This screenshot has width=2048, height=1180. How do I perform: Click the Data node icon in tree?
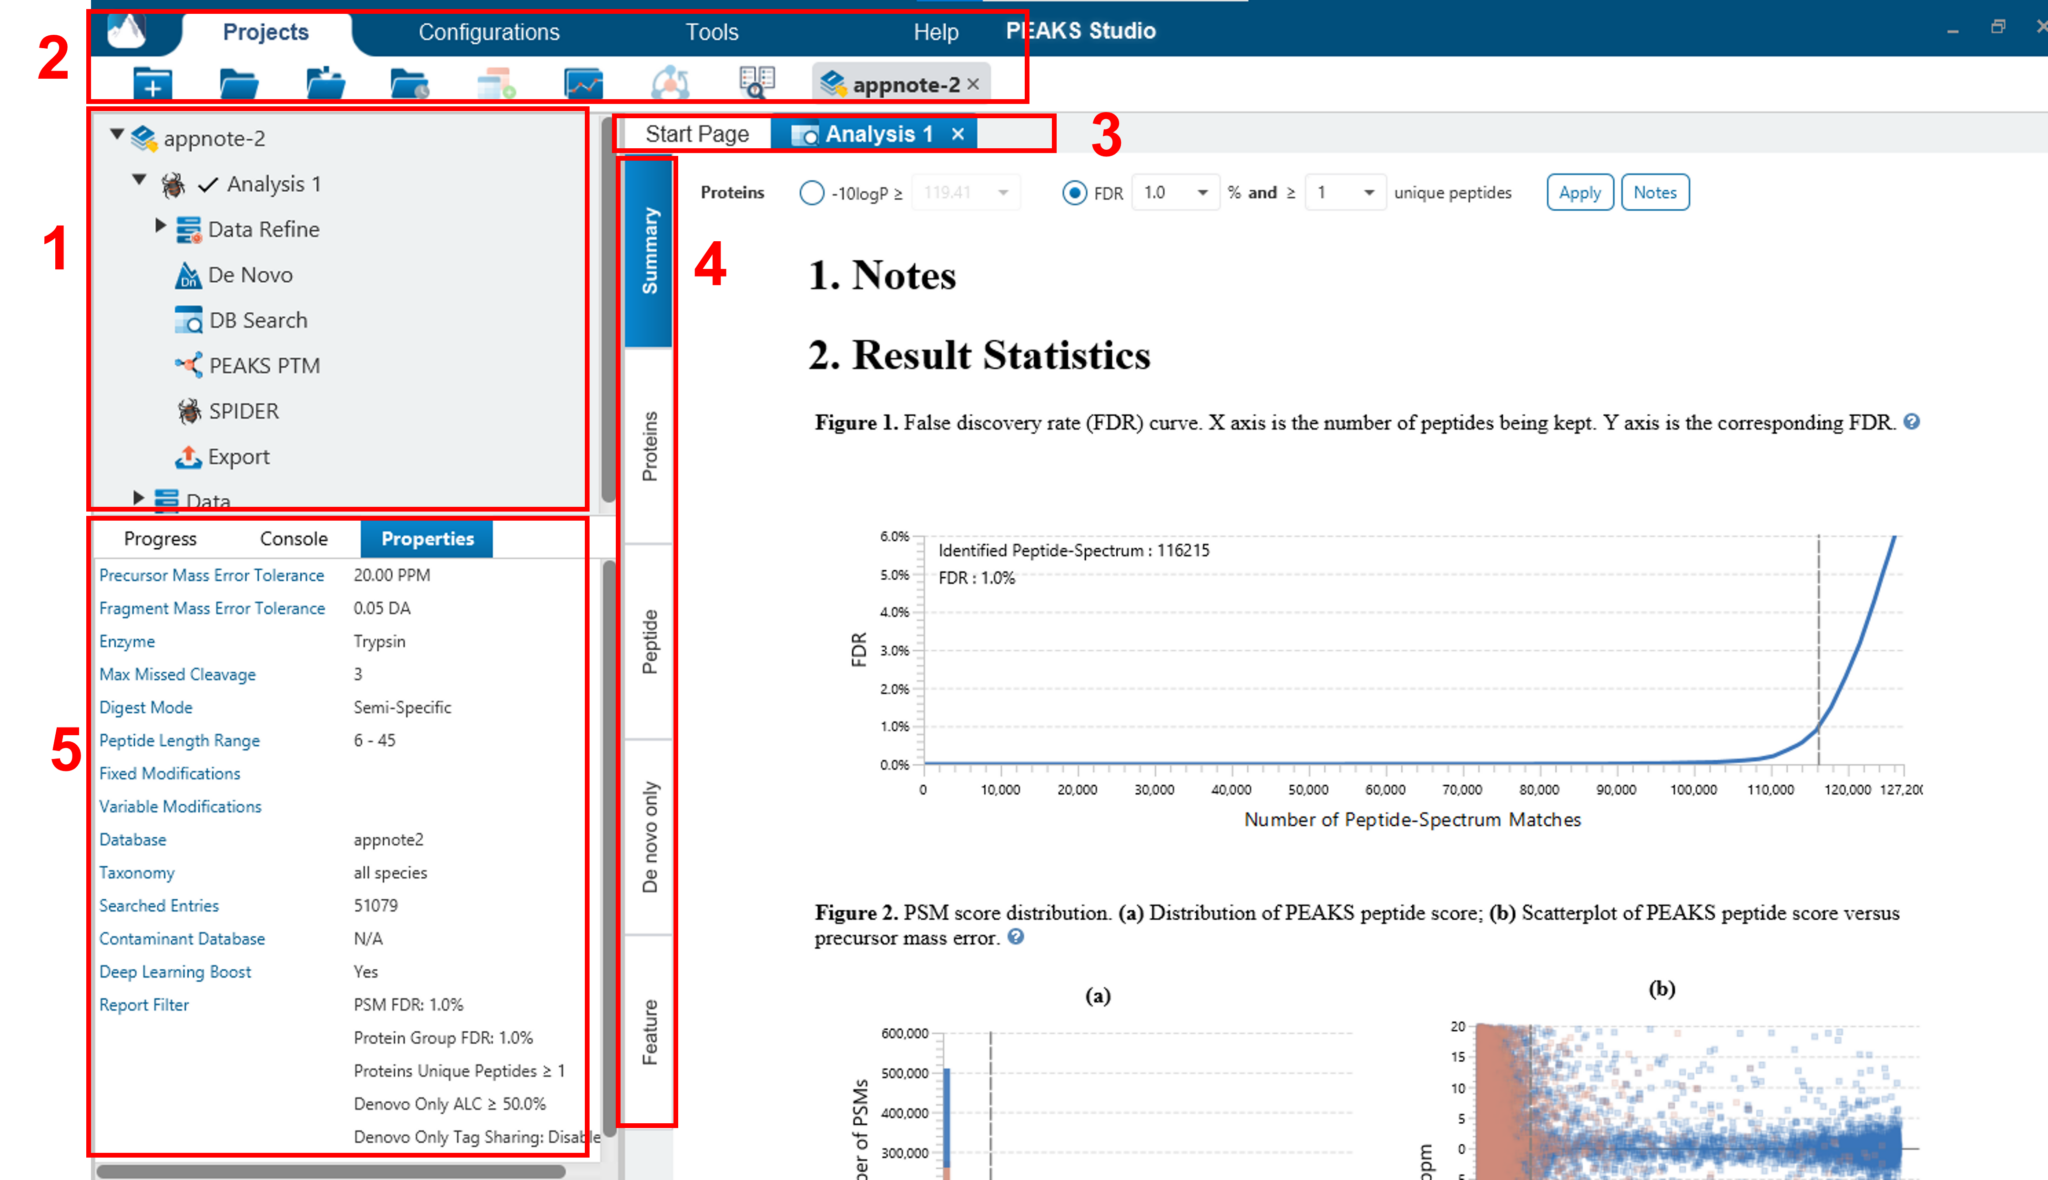167,500
